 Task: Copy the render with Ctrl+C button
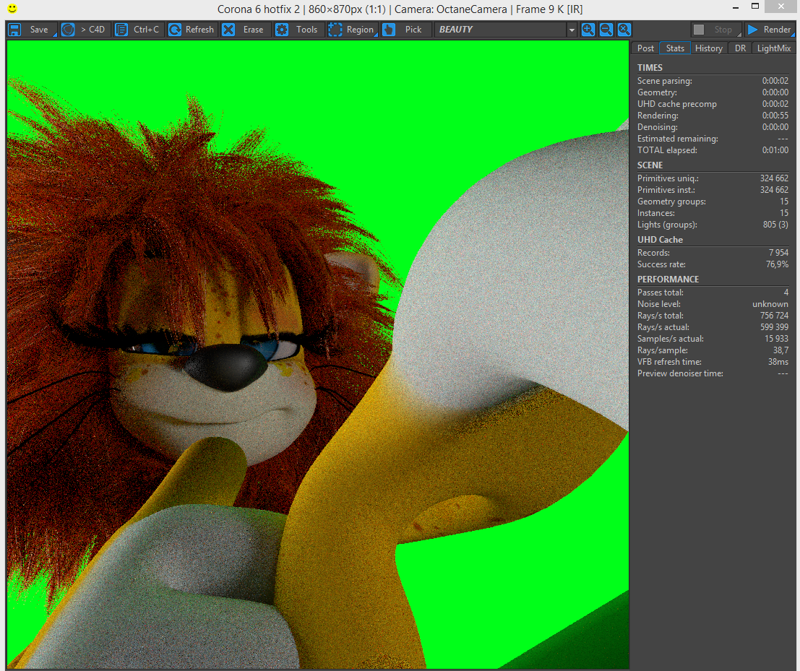click(138, 30)
